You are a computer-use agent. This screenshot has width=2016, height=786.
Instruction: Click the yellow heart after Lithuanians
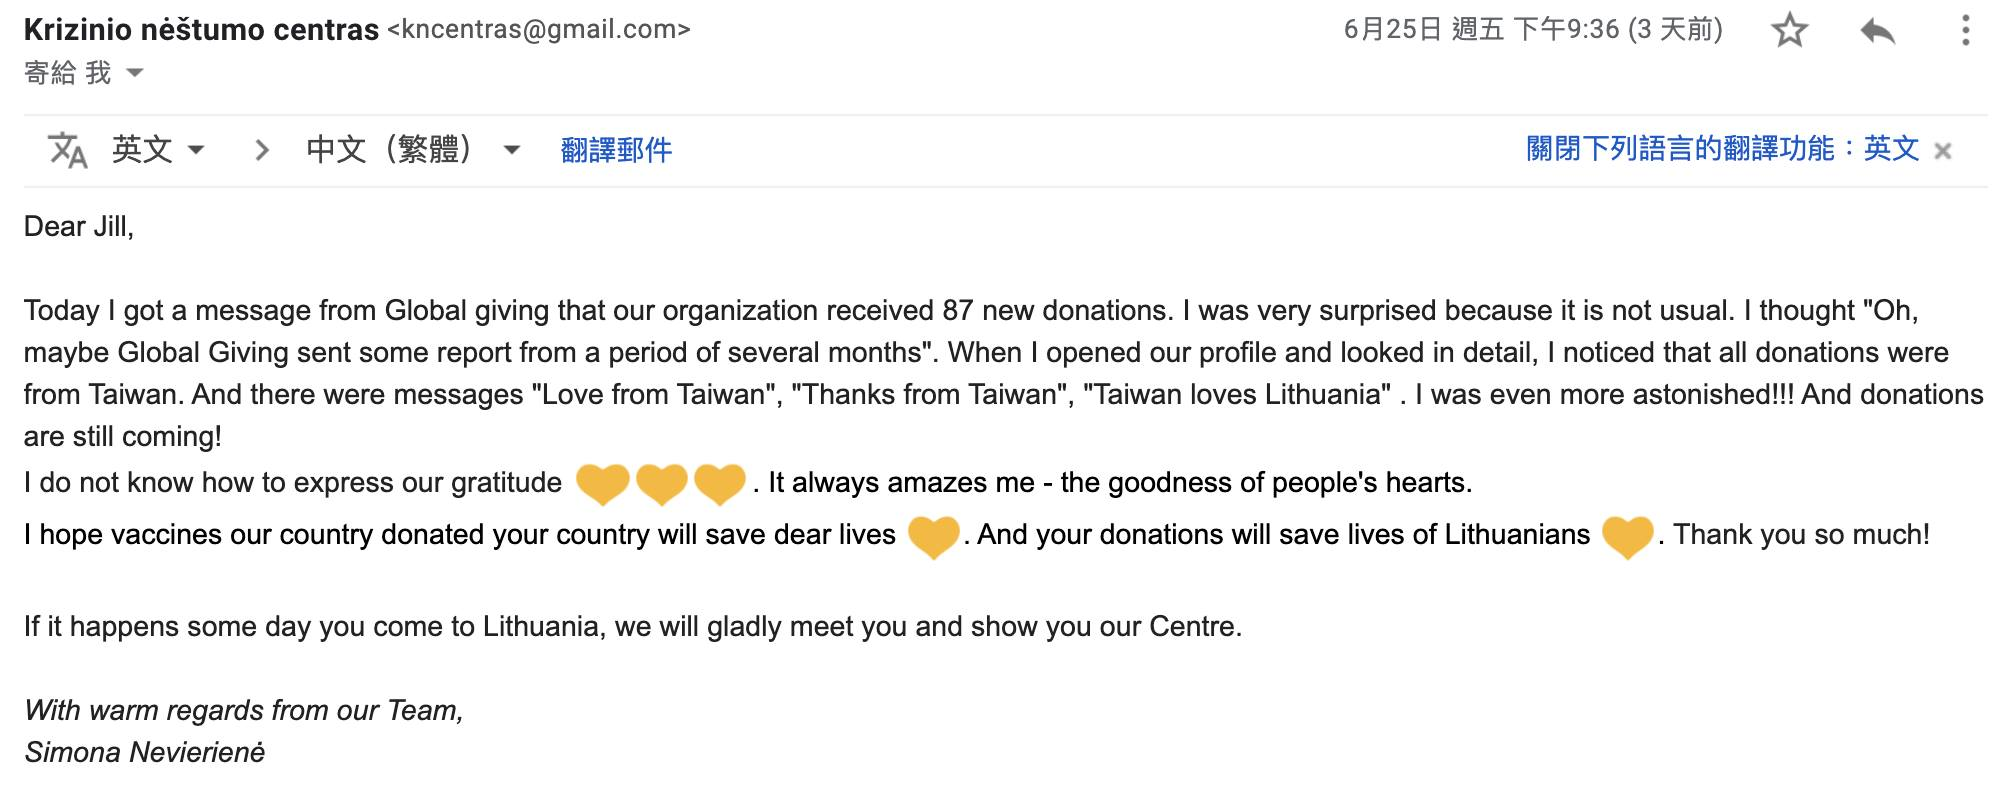1627,537
